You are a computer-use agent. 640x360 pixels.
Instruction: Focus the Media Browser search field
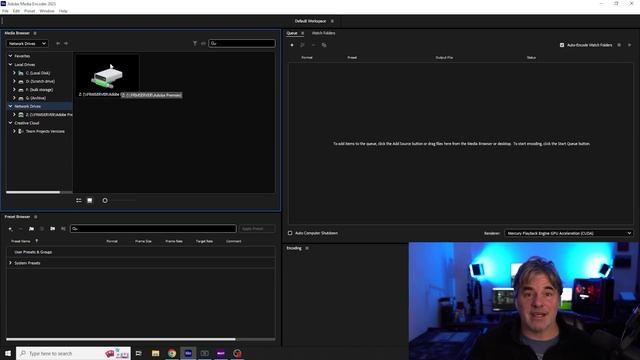tap(242, 43)
